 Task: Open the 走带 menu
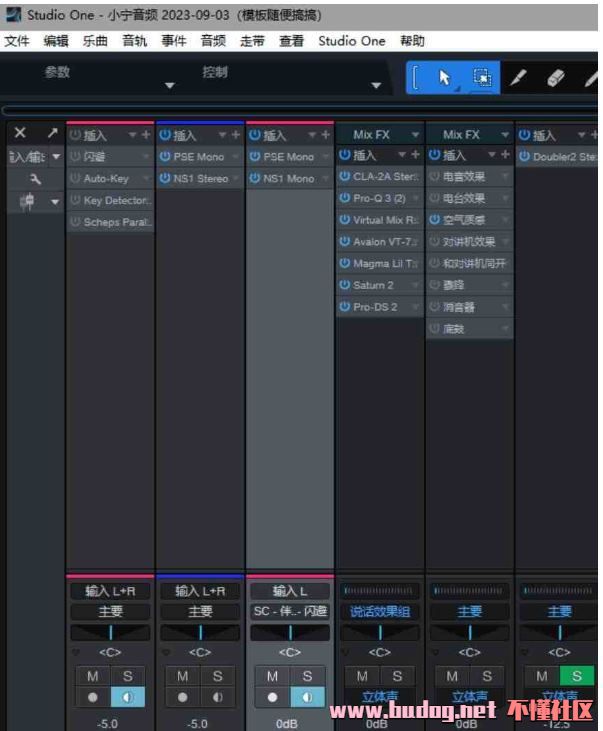tap(252, 41)
